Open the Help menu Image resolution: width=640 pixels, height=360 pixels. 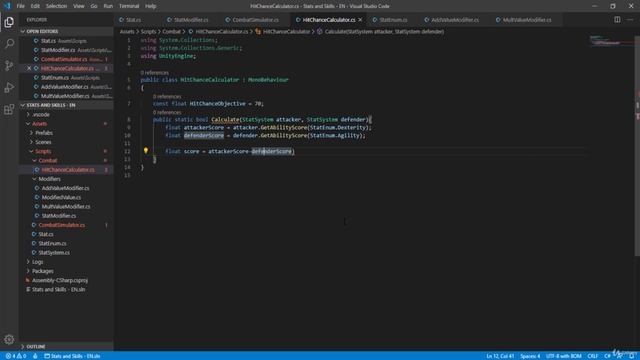pyautogui.click(x=151, y=6)
